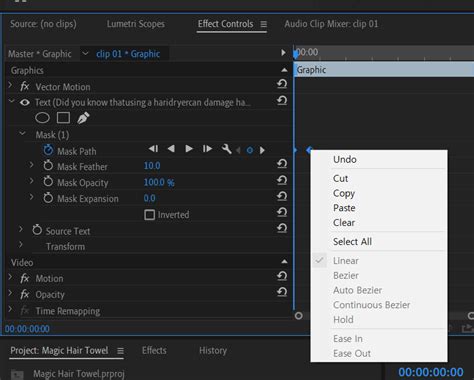Show or hide timeline view arrow
The image size is (474, 380).
[x=283, y=53]
